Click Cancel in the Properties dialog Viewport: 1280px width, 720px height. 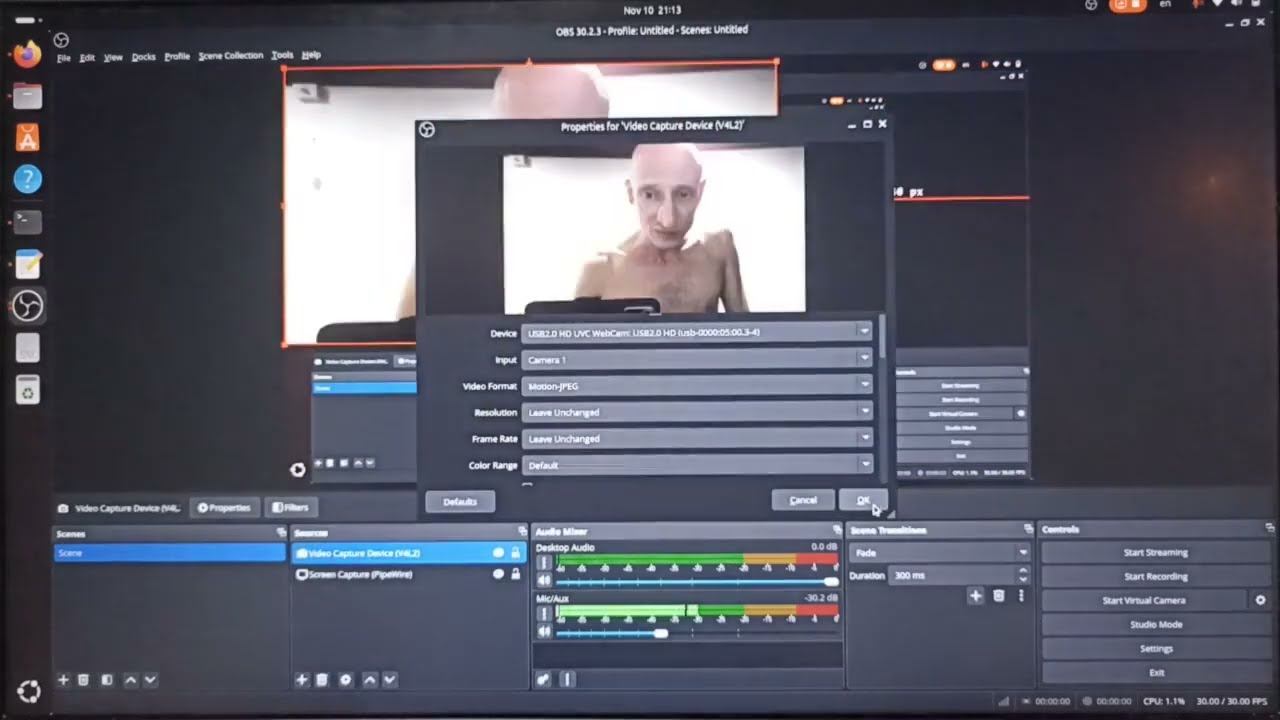[x=803, y=500]
